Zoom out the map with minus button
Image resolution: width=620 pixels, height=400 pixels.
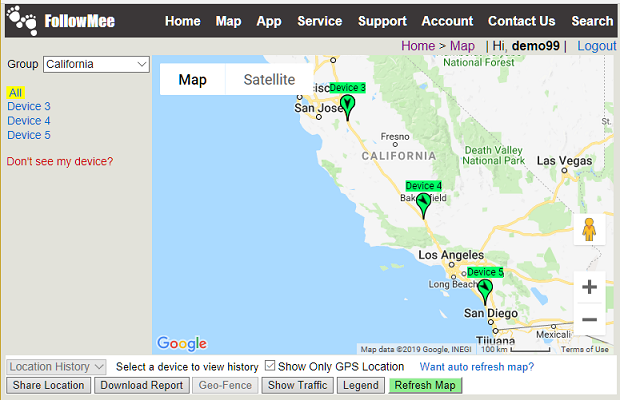click(589, 319)
